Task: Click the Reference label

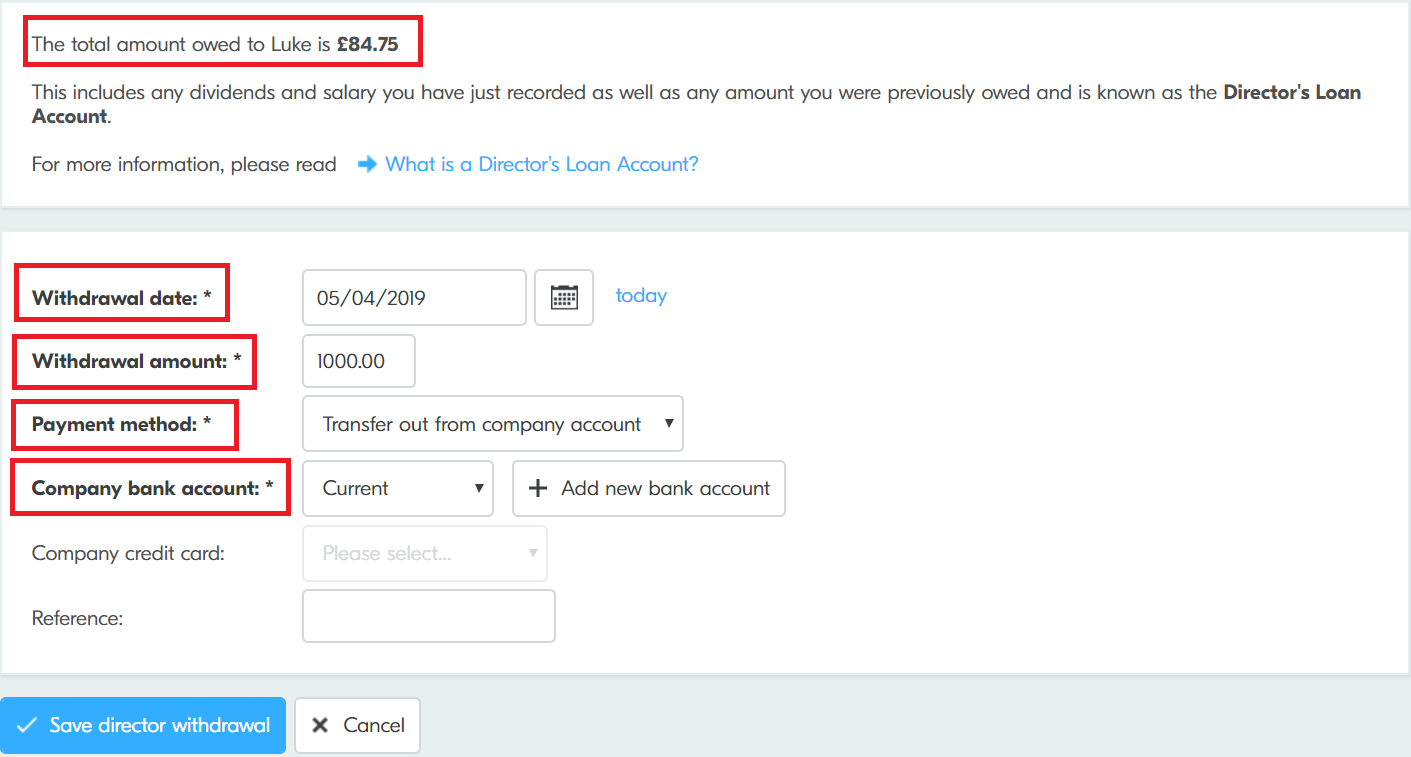Action: (77, 618)
